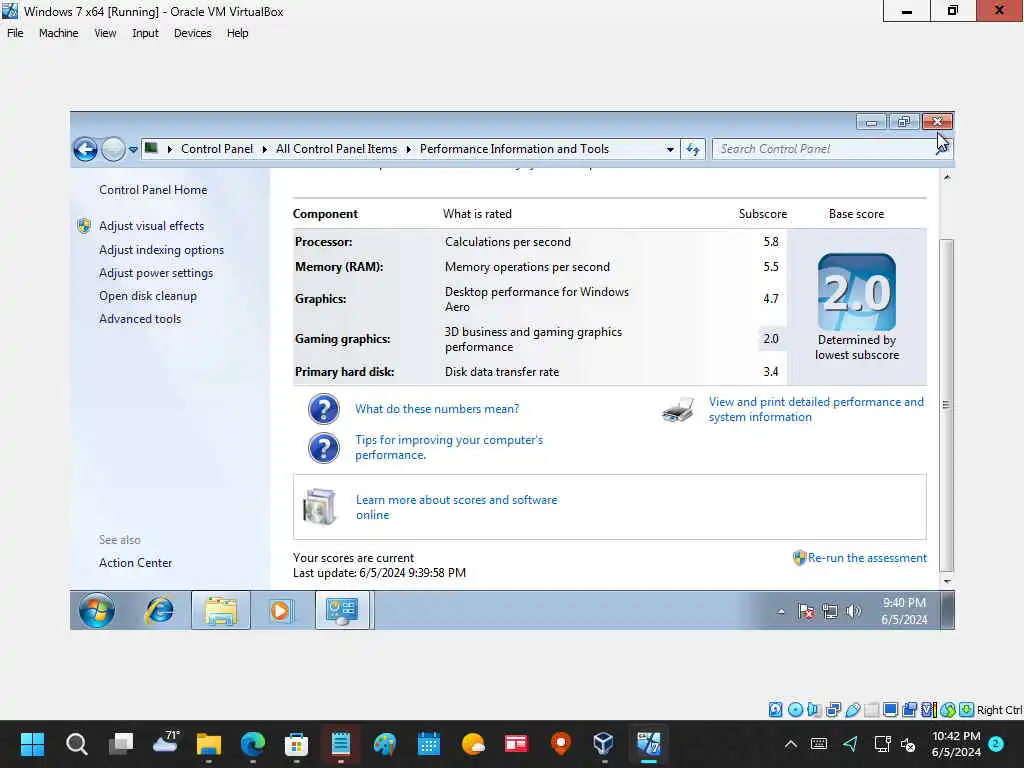Screen dimensions: 1024x768
Task: Open VirtualBox Help menu
Action: tap(238, 33)
